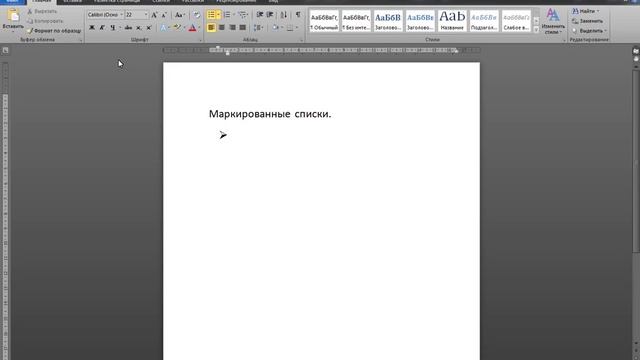Toggle the ruler icon above the scrollbar
Screen dimensions: 640x360
(636, 51)
